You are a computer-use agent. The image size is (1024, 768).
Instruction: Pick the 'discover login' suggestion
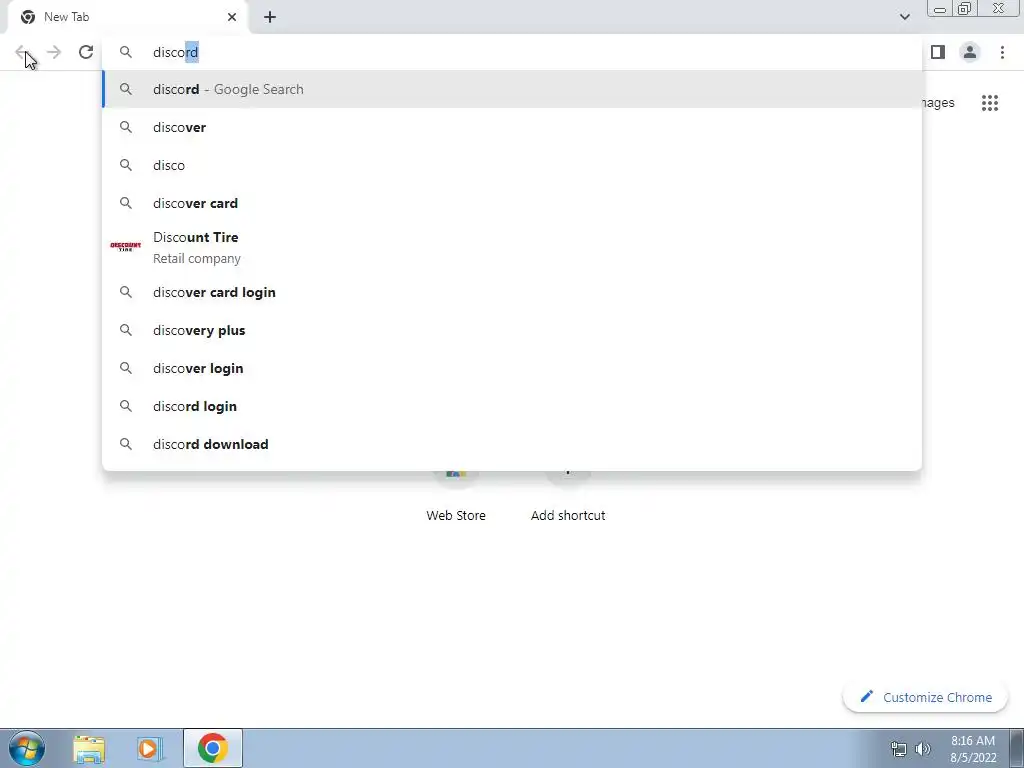click(512, 368)
